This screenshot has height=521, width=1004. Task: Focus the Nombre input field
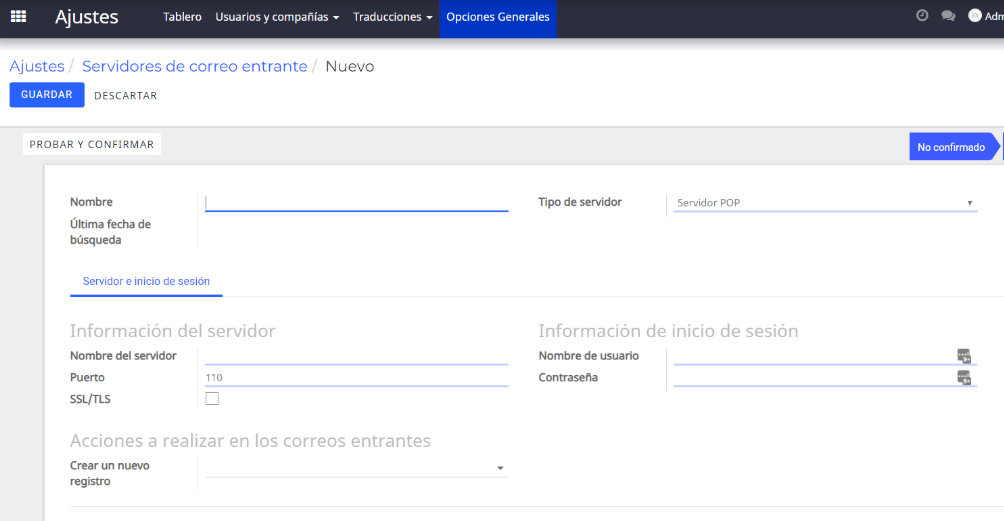coord(357,203)
